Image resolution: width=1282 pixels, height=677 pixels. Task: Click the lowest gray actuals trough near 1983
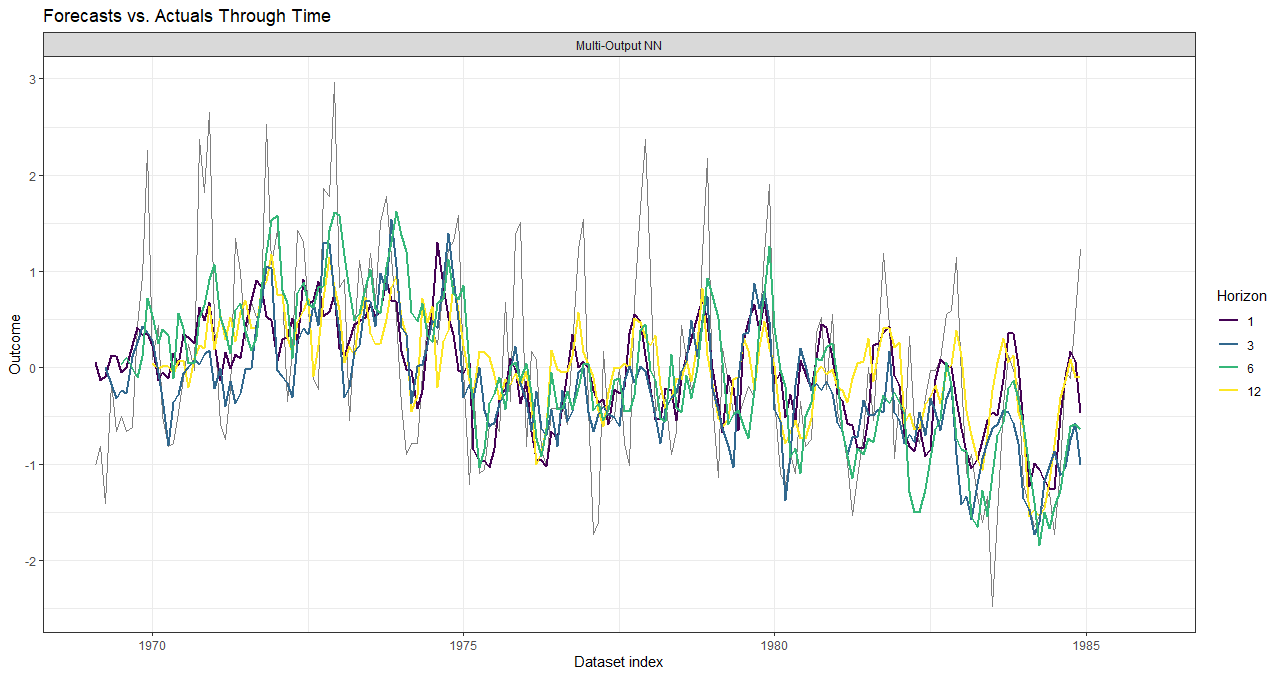[992, 605]
